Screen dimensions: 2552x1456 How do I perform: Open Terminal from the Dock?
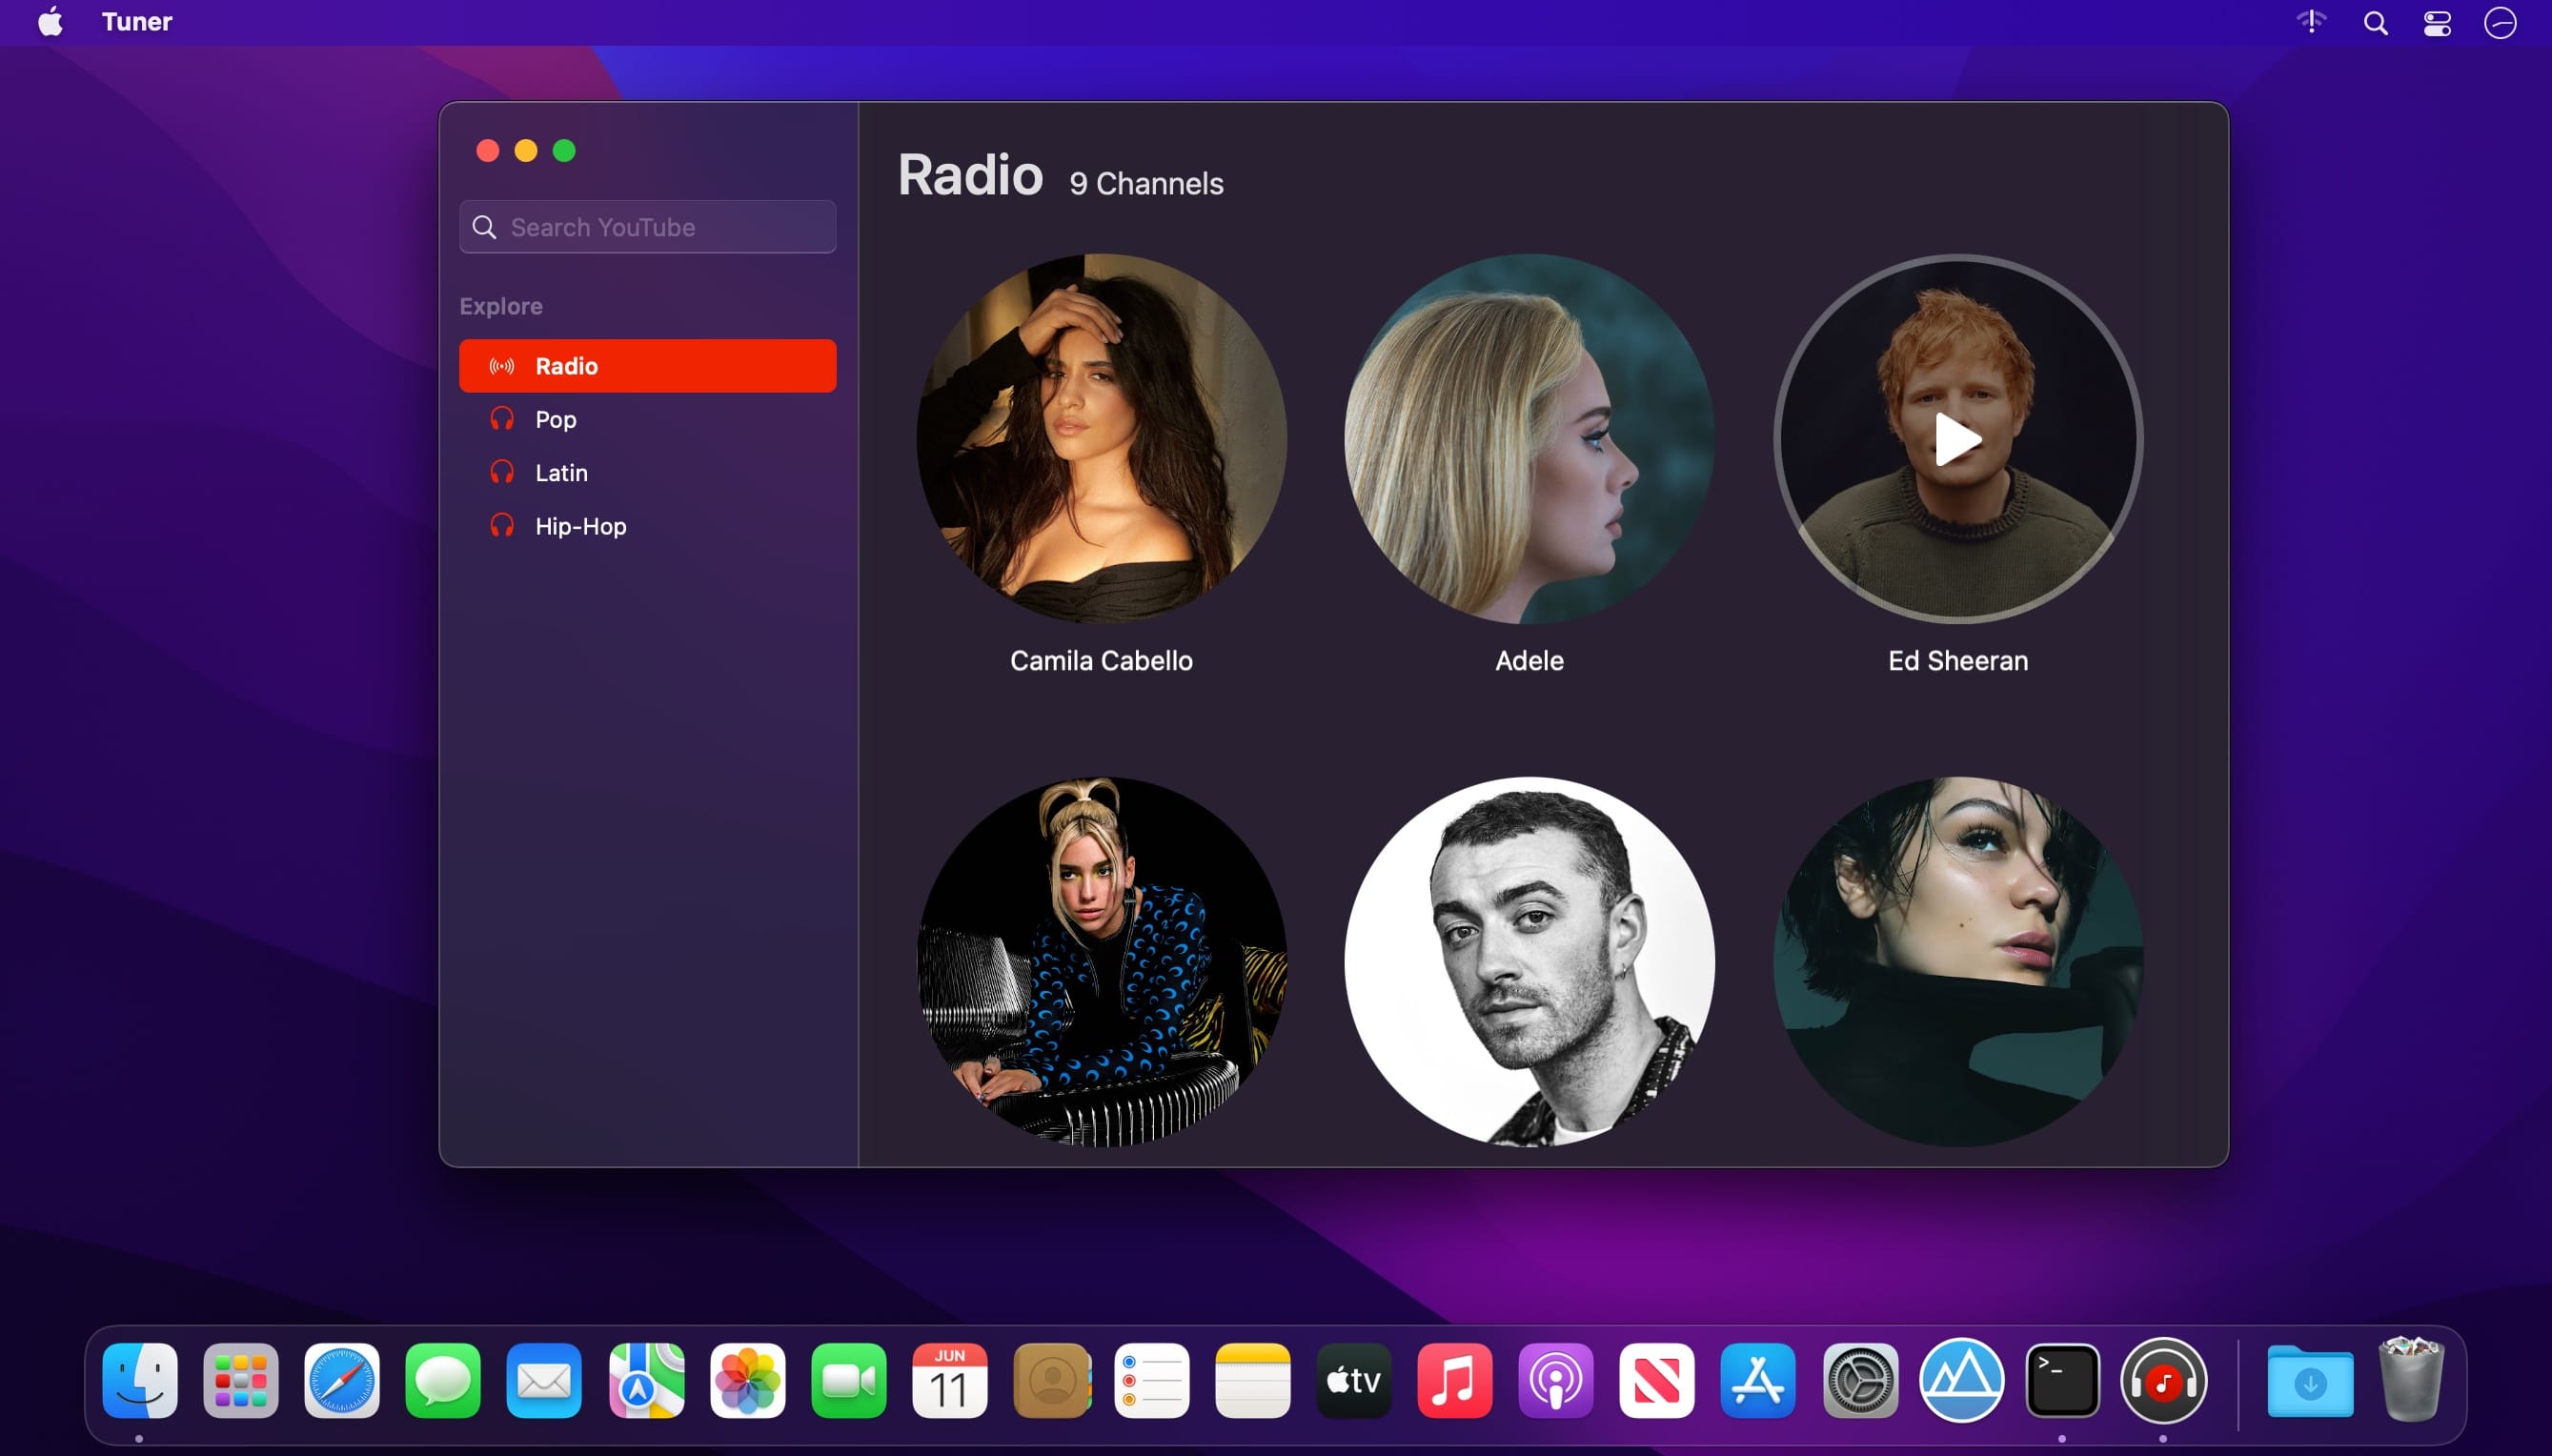pyautogui.click(x=2062, y=1380)
